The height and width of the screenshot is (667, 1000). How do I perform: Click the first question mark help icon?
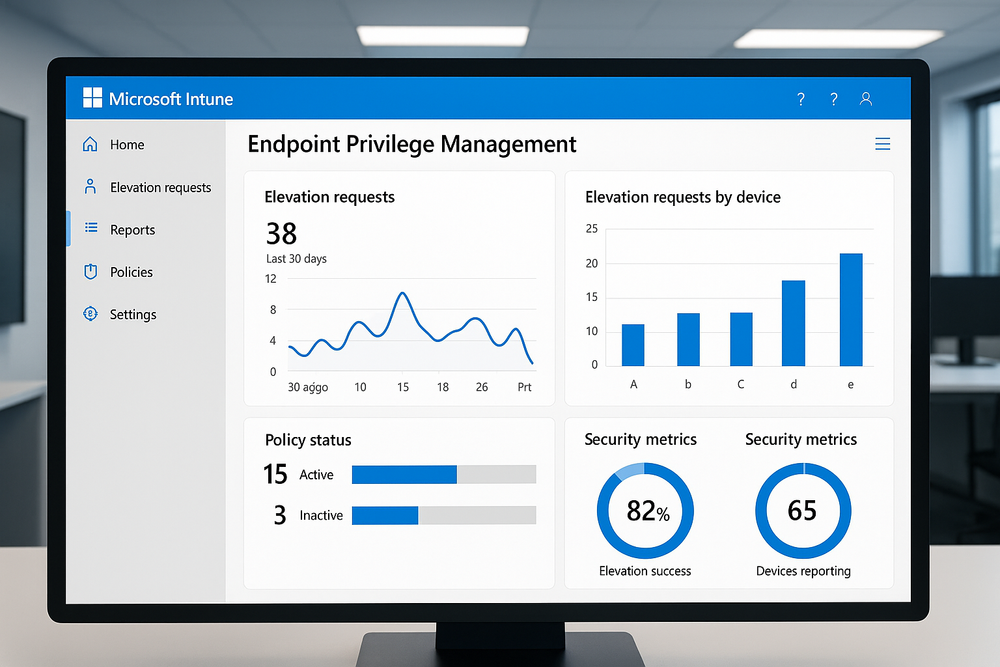coord(801,99)
